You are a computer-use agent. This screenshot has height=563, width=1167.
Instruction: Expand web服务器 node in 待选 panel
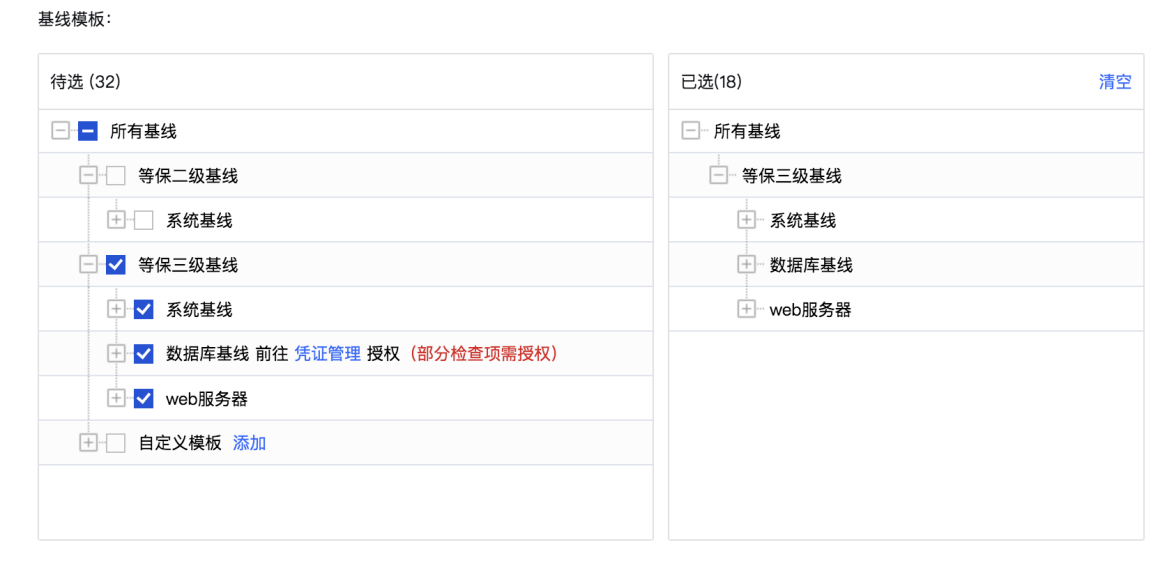coord(116,398)
